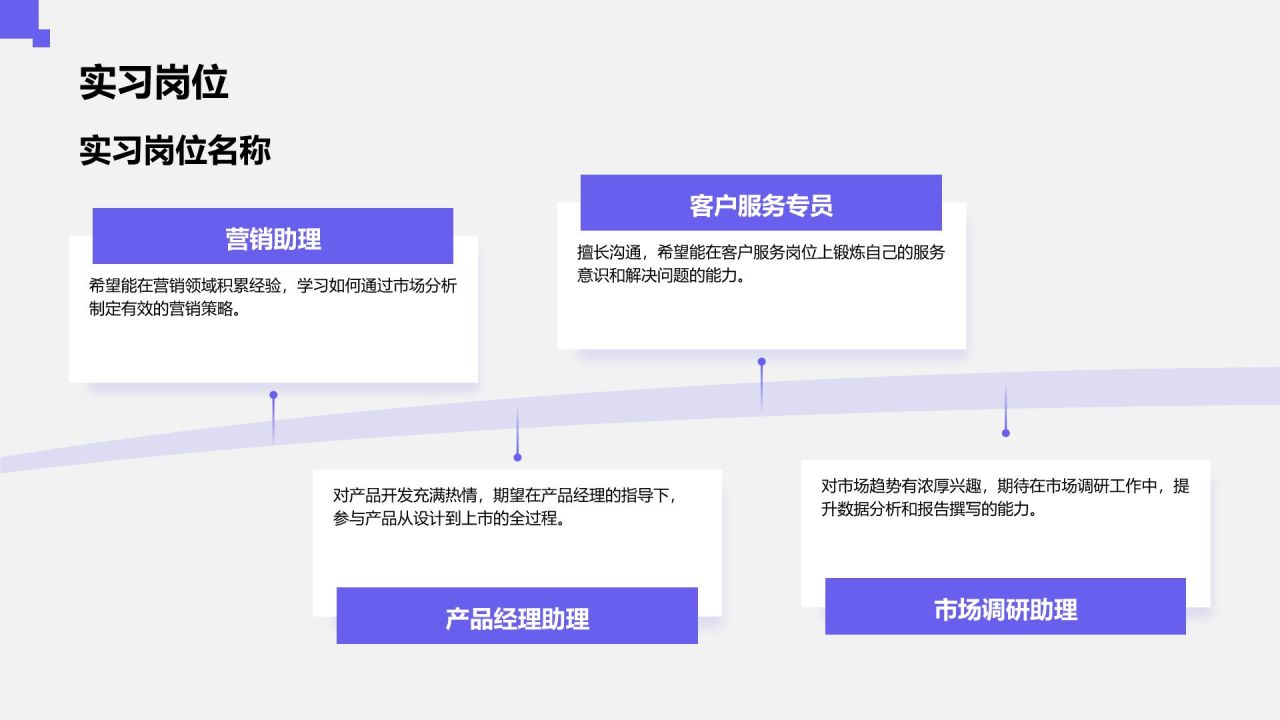Select the text starting 擅长沟通
The height and width of the screenshot is (720, 1280).
coord(761,264)
